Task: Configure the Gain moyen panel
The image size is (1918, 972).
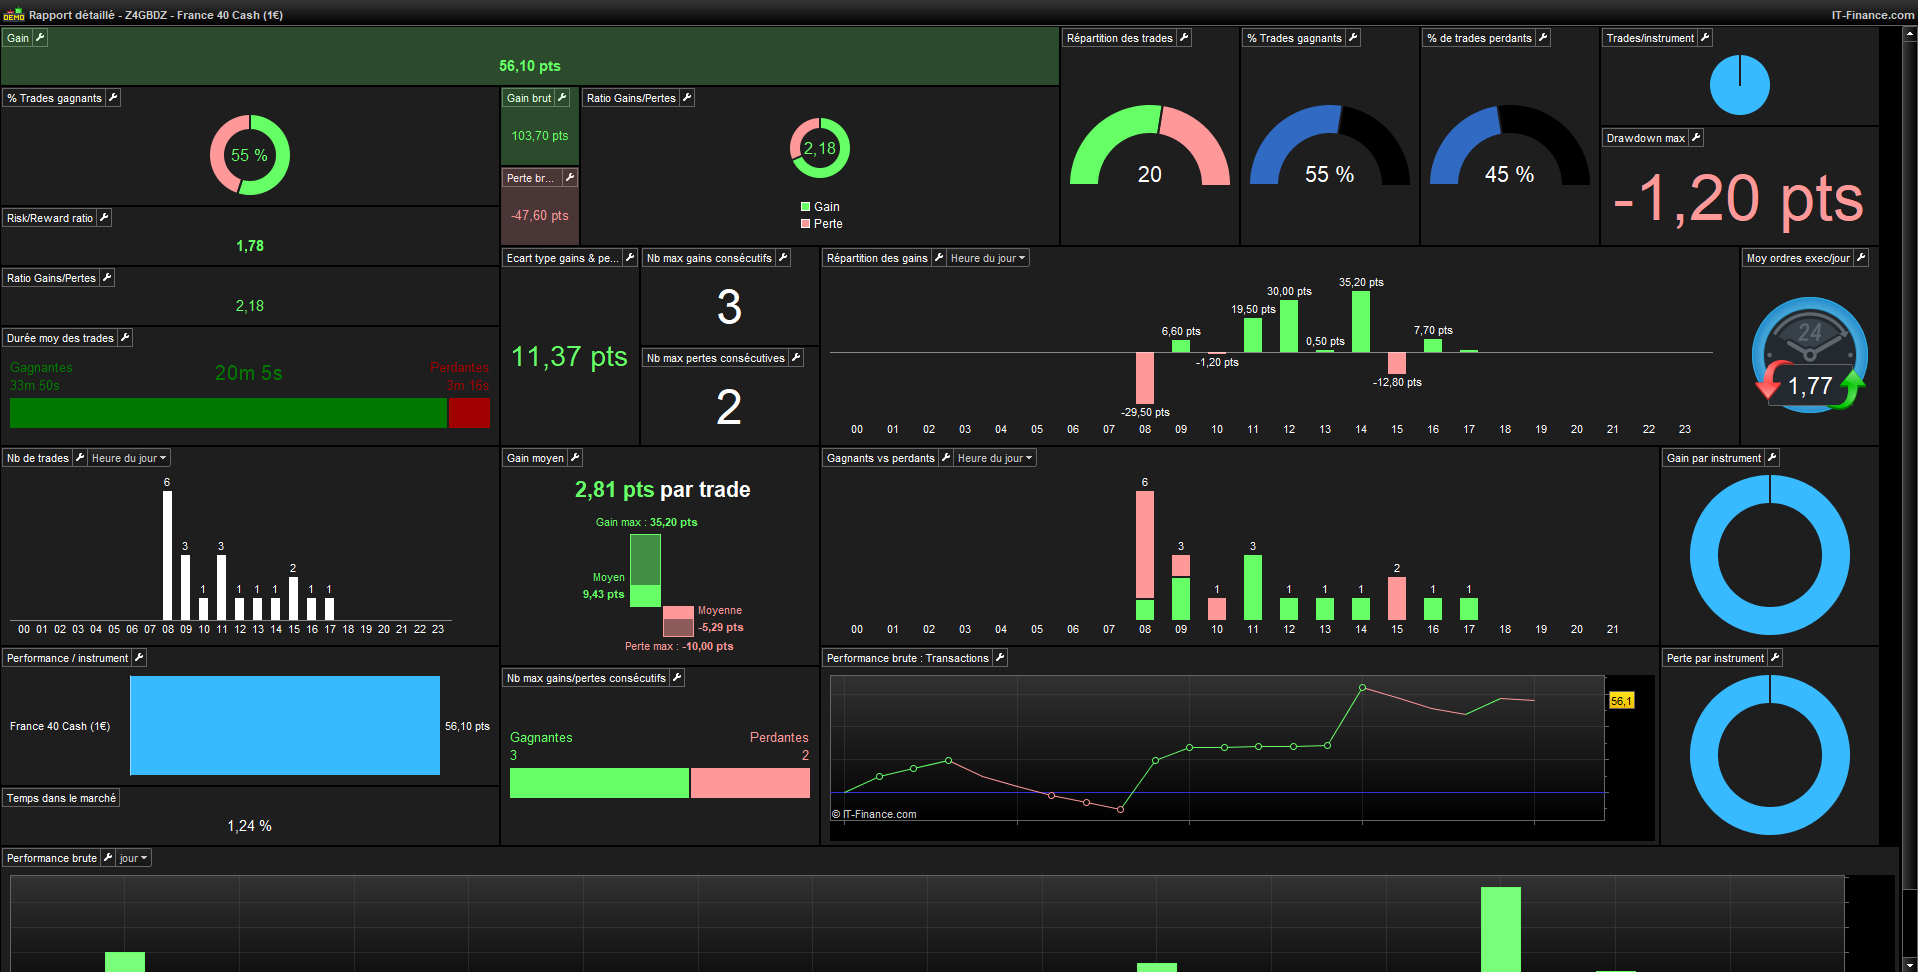Action: (x=575, y=458)
